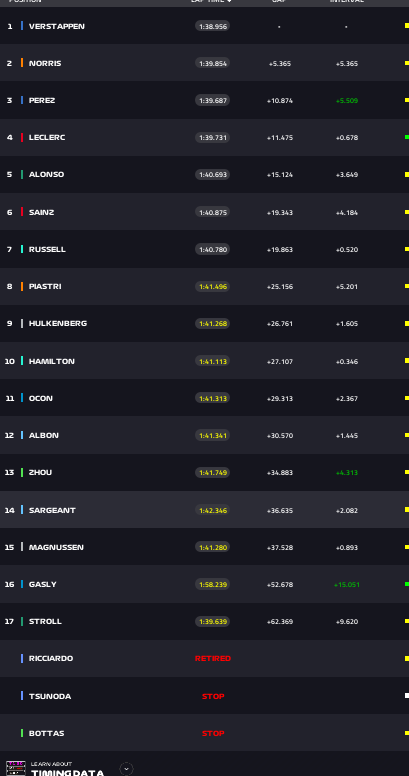Click Gasly's green status indicator on right

(x=407, y=584)
